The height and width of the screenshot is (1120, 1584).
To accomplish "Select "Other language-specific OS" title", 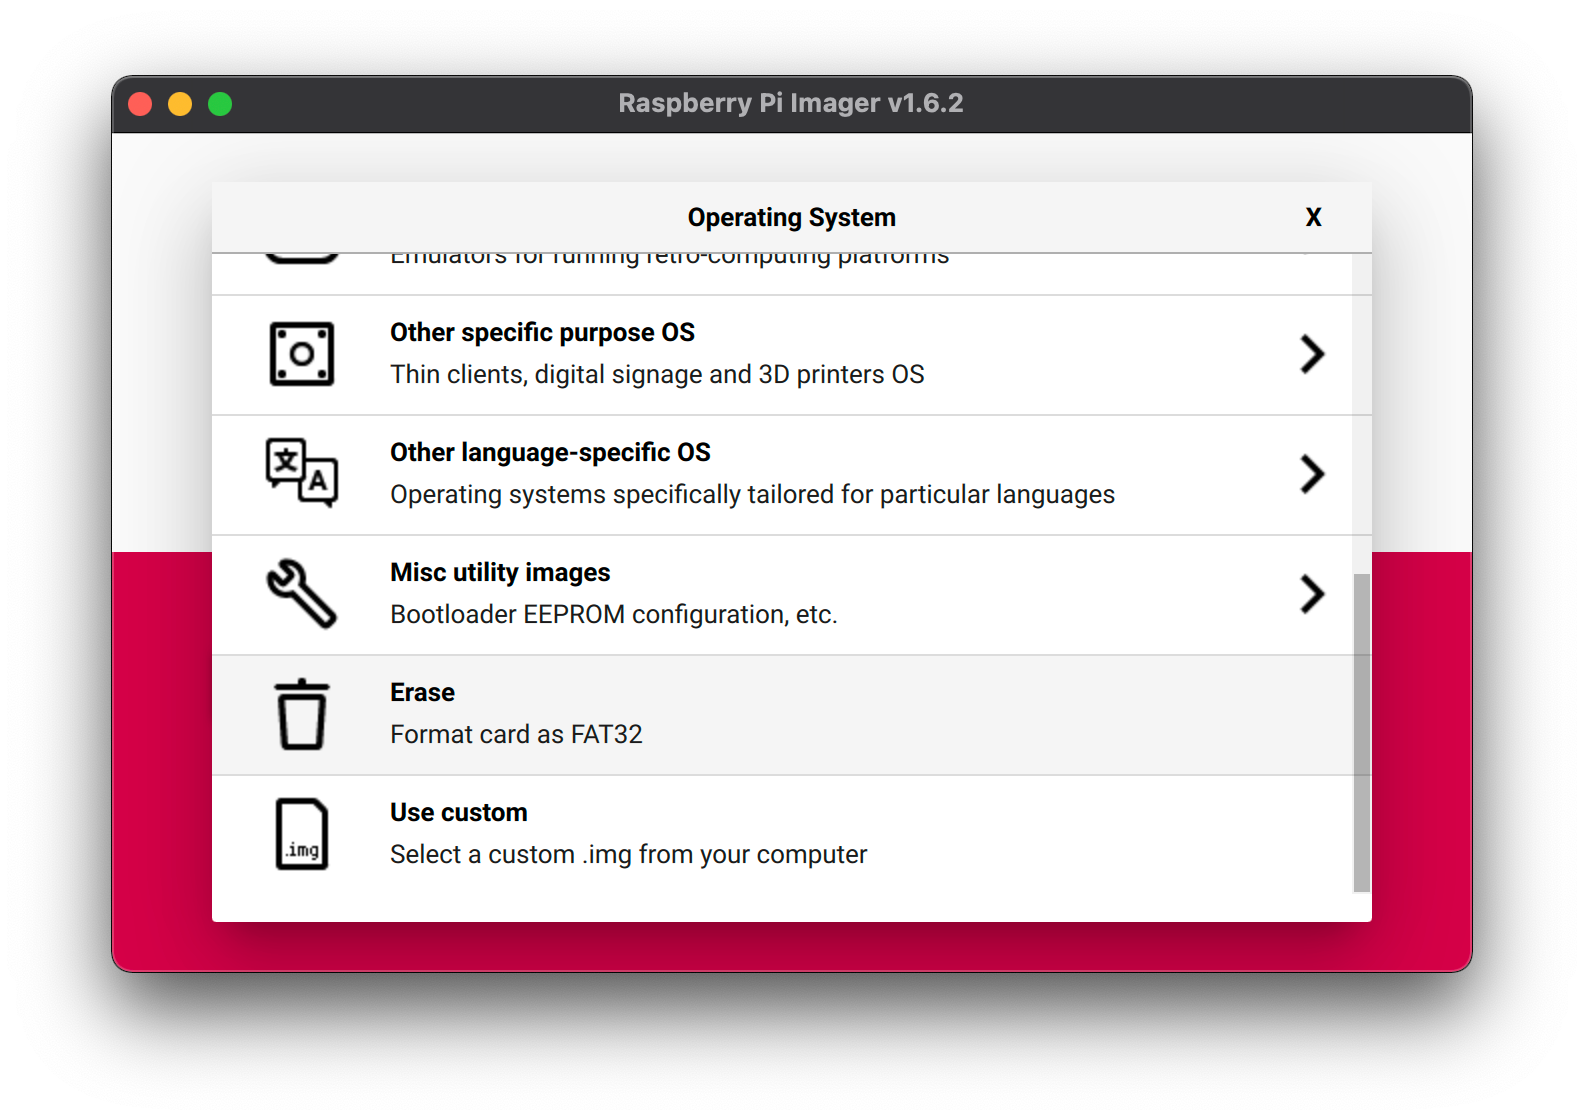I will 550,452.
